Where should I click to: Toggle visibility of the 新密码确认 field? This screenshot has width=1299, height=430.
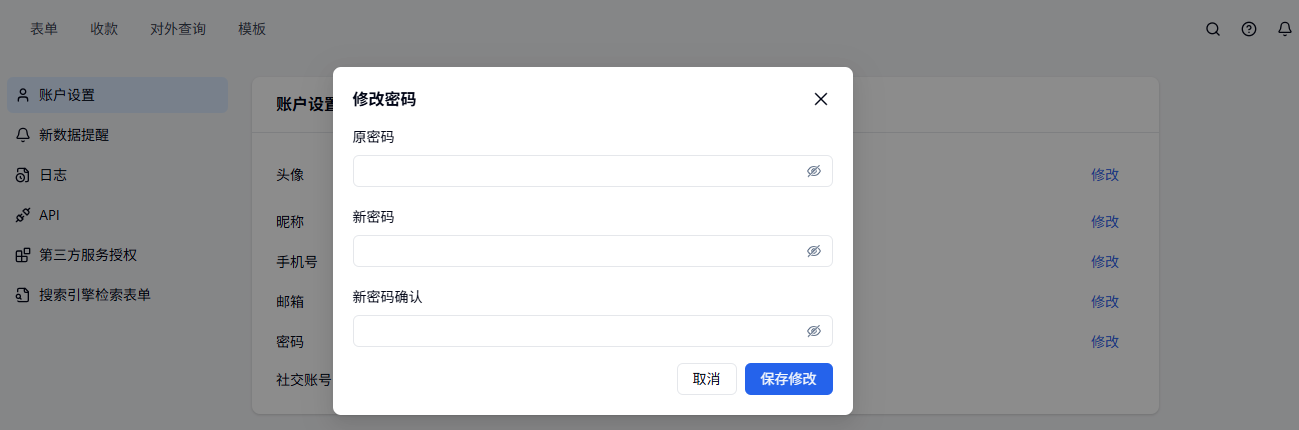(814, 331)
